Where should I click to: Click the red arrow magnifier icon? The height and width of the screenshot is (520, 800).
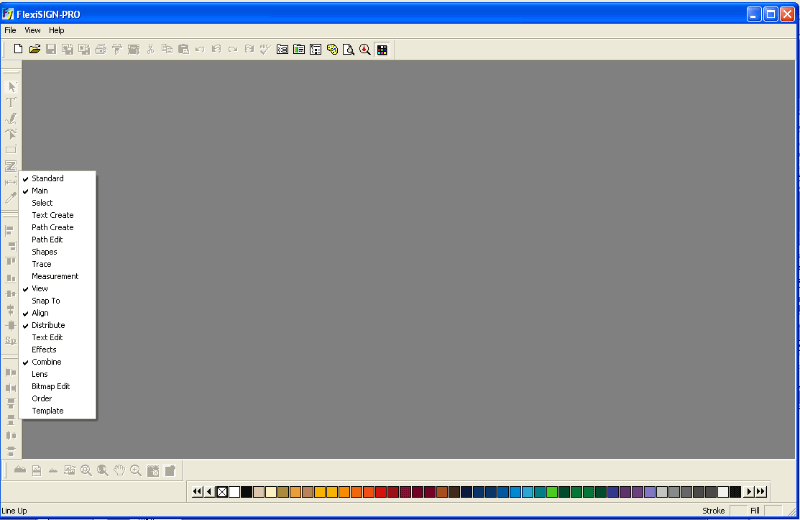tap(365, 49)
